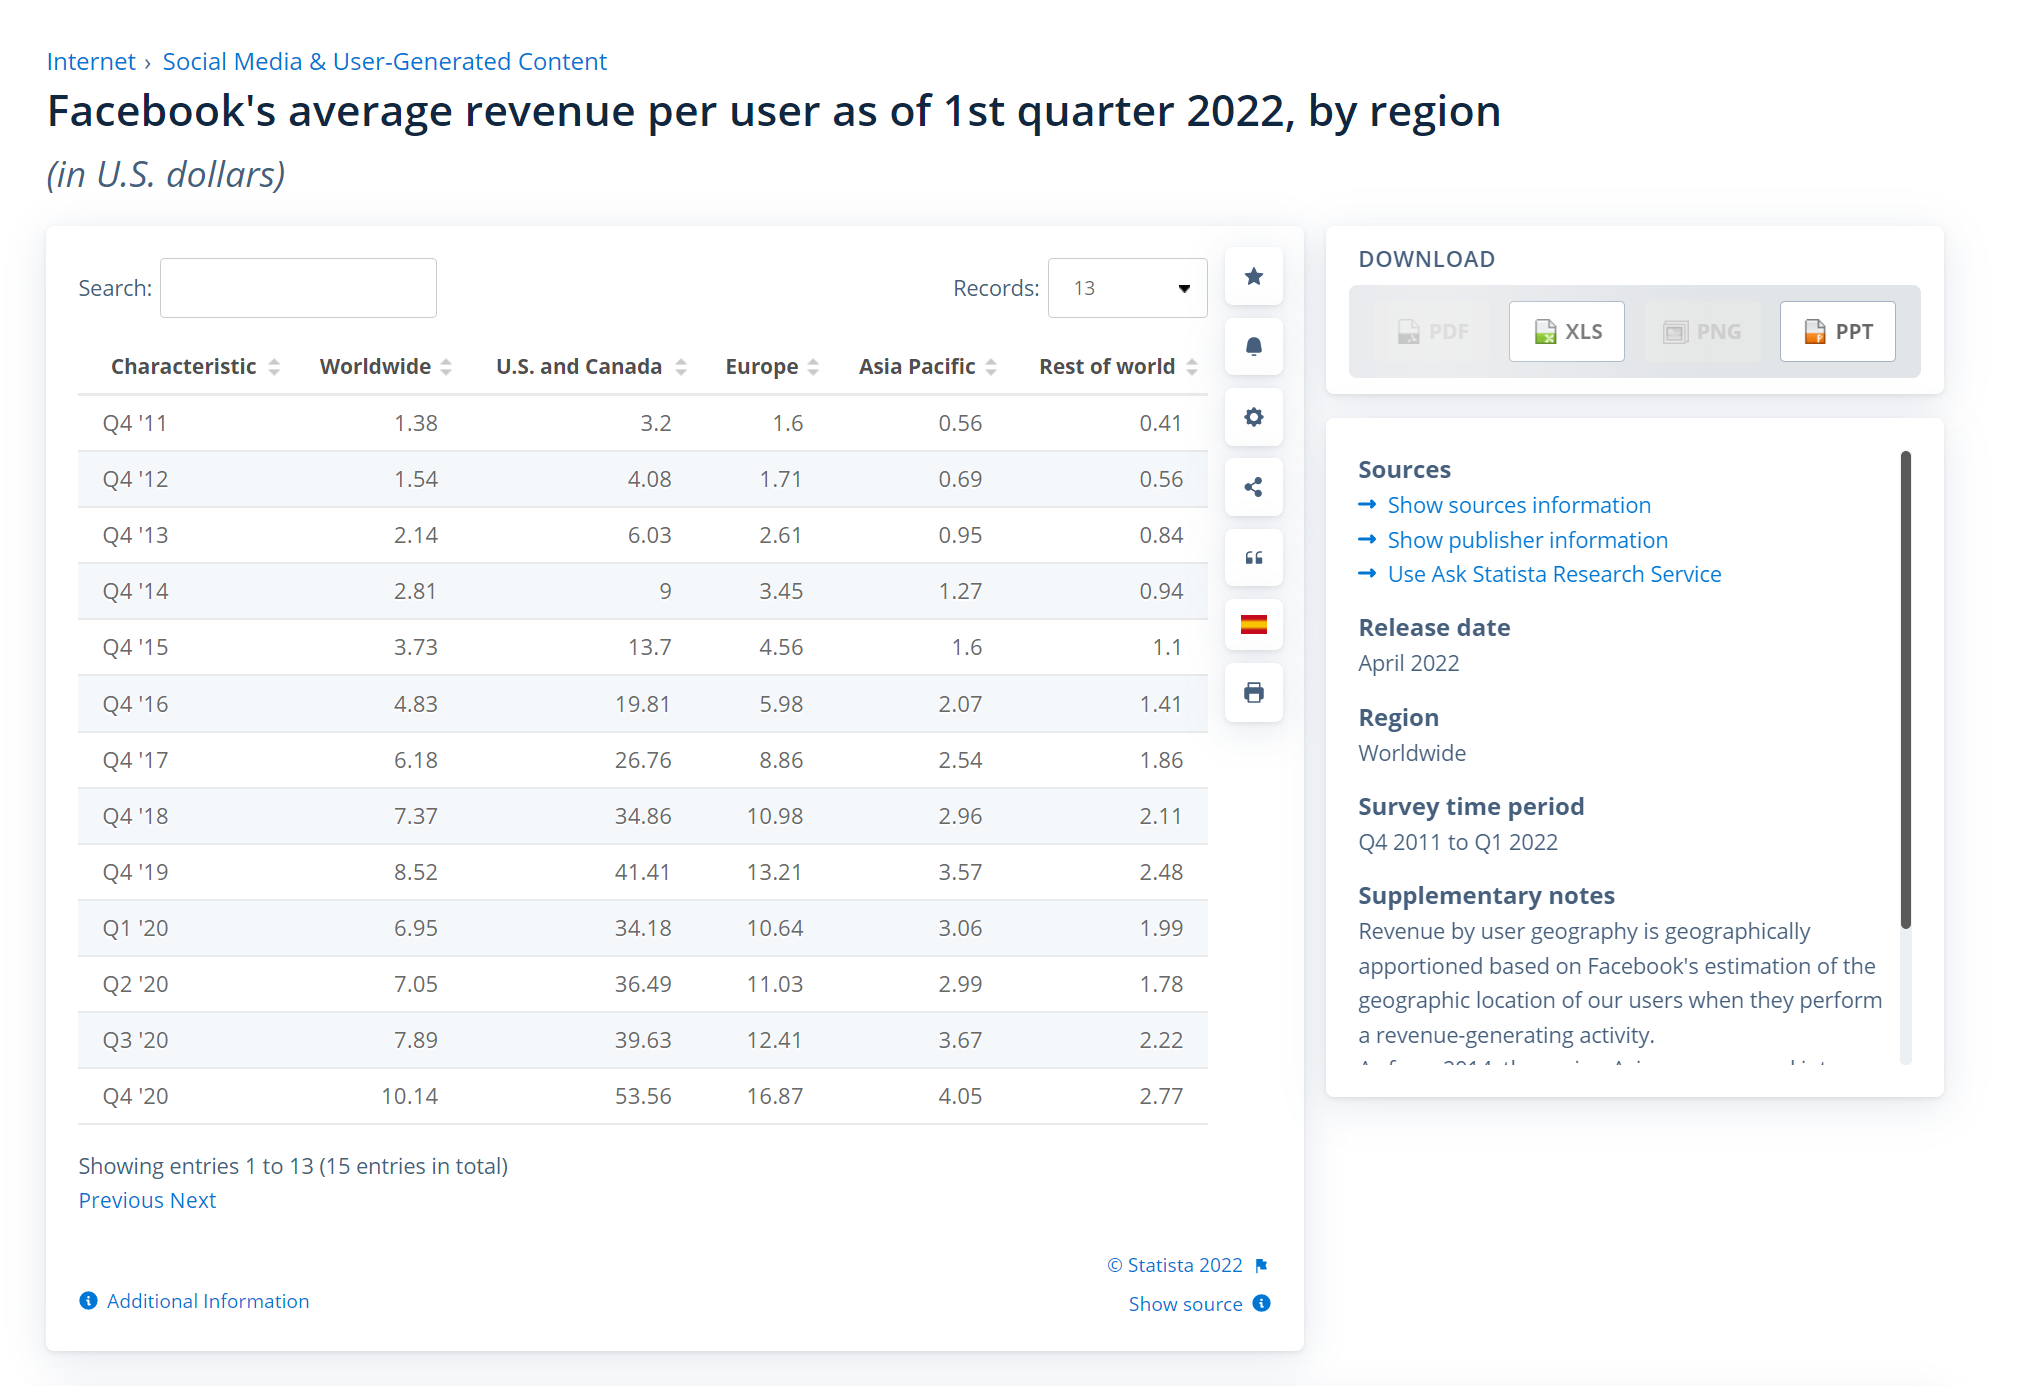Click the sources panel scrollbar
The width and height of the screenshot is (2034, 1386).
click(x=1905, y=690)
